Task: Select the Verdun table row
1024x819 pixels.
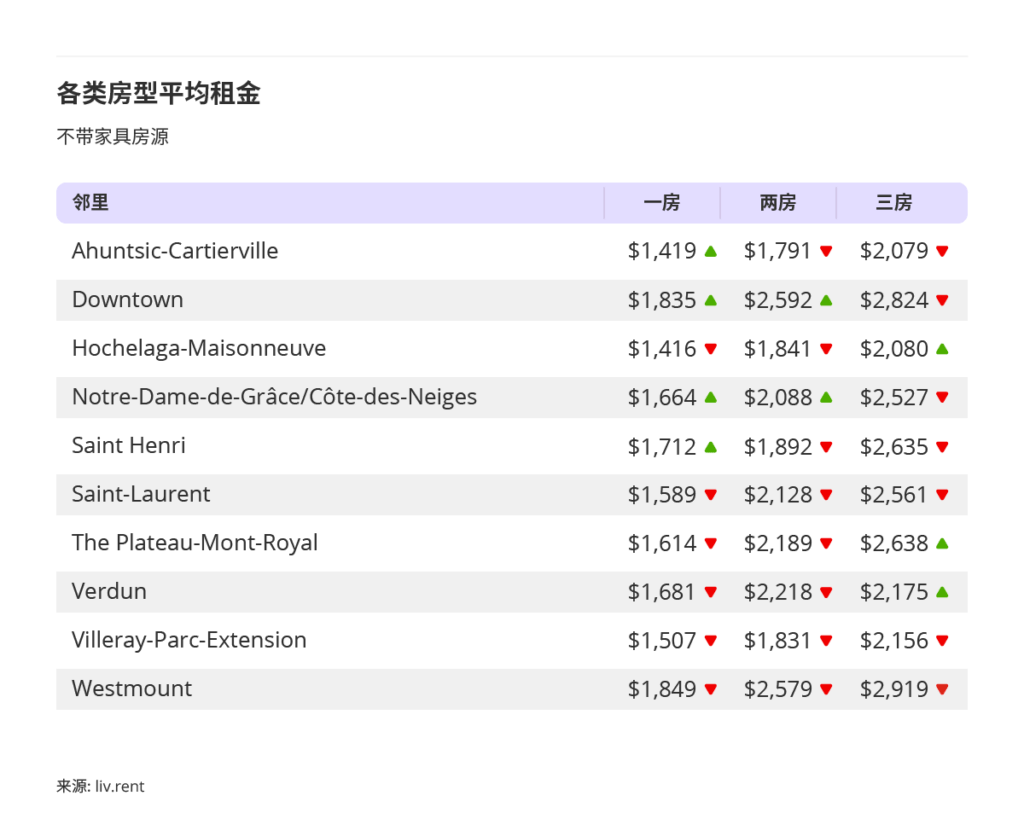Action: [x=400, y=592]
